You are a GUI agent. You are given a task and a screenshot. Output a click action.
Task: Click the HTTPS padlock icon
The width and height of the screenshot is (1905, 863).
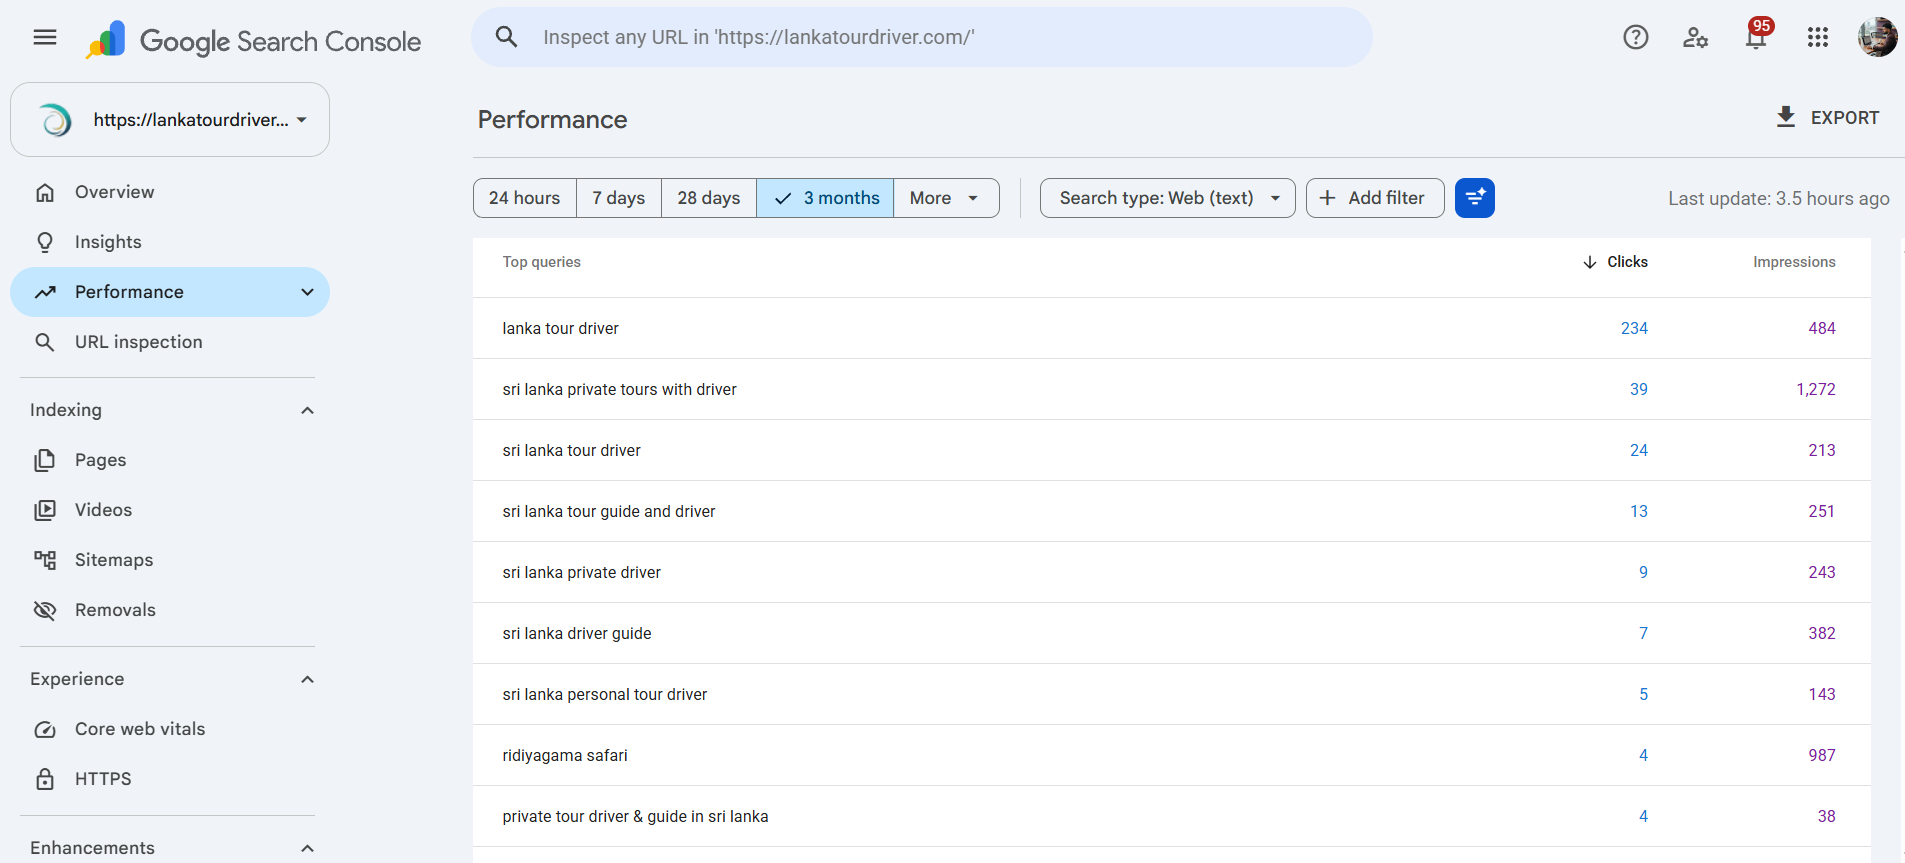click(x=45, y=779)
